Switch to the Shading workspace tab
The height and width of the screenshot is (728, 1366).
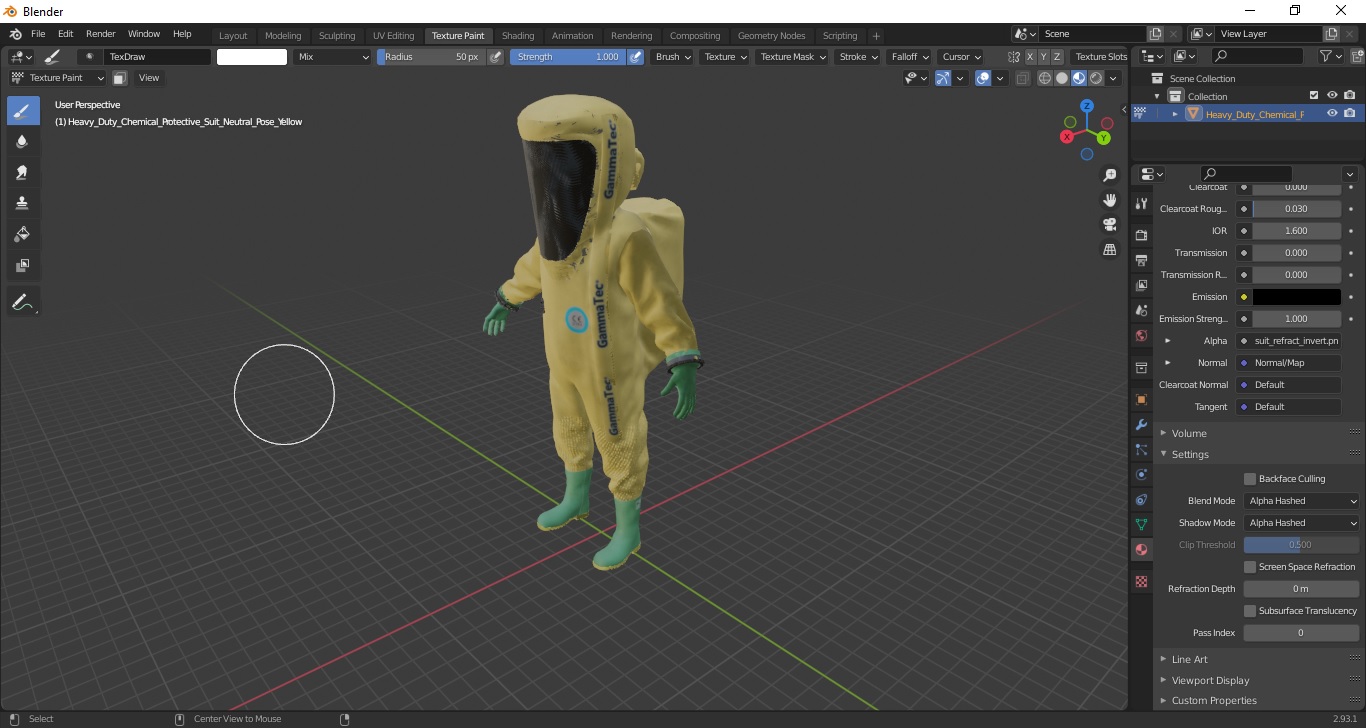pos(518,36)
